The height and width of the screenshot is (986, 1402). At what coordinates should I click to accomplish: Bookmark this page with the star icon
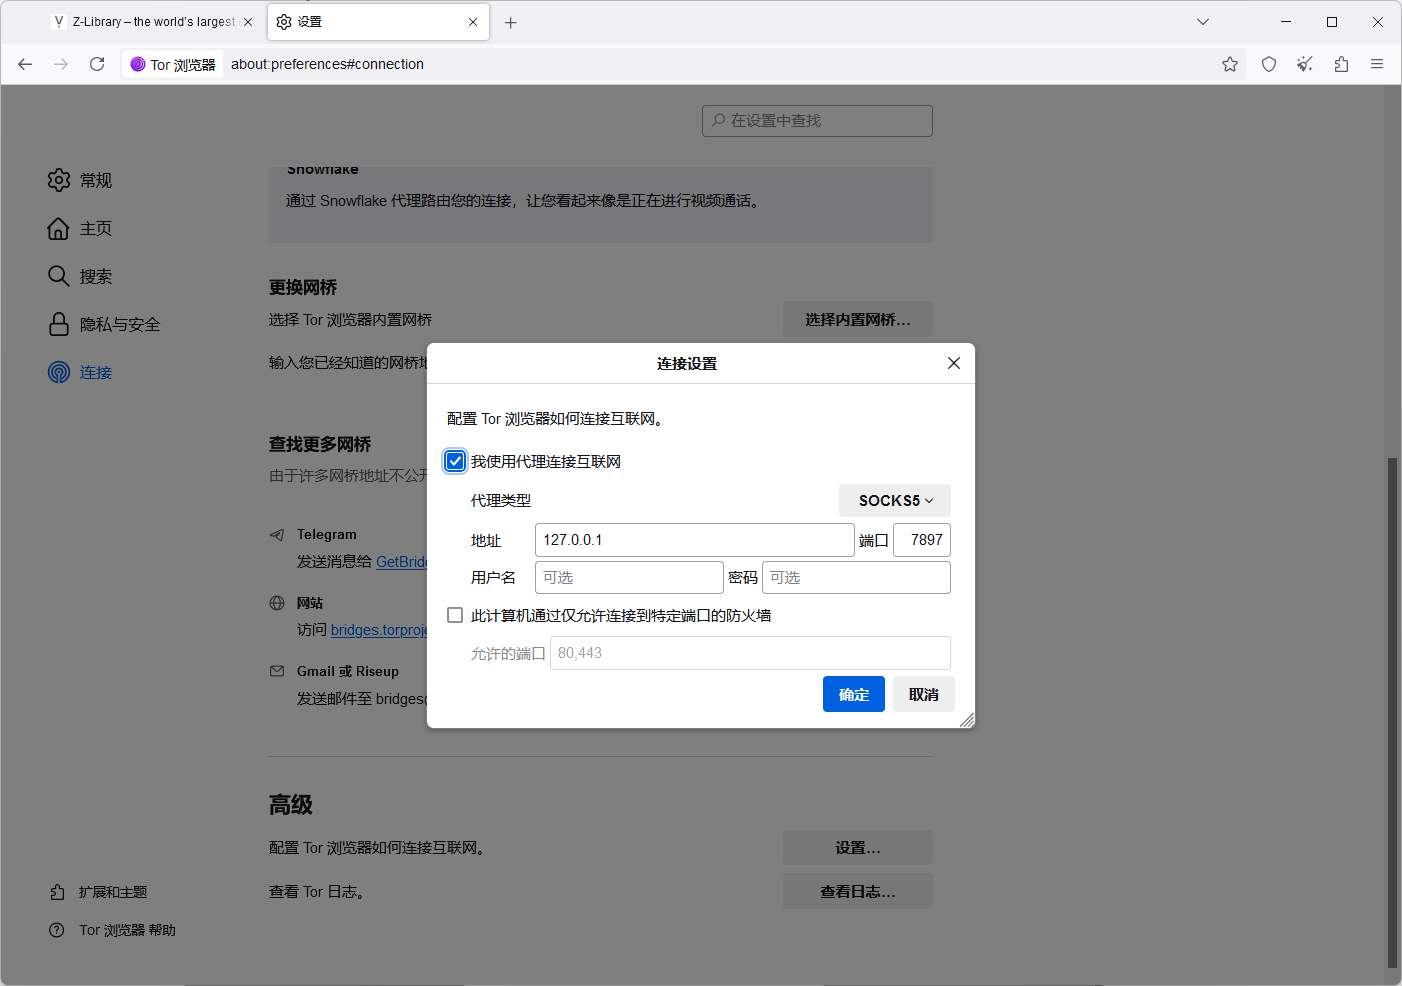[1230, 64]
